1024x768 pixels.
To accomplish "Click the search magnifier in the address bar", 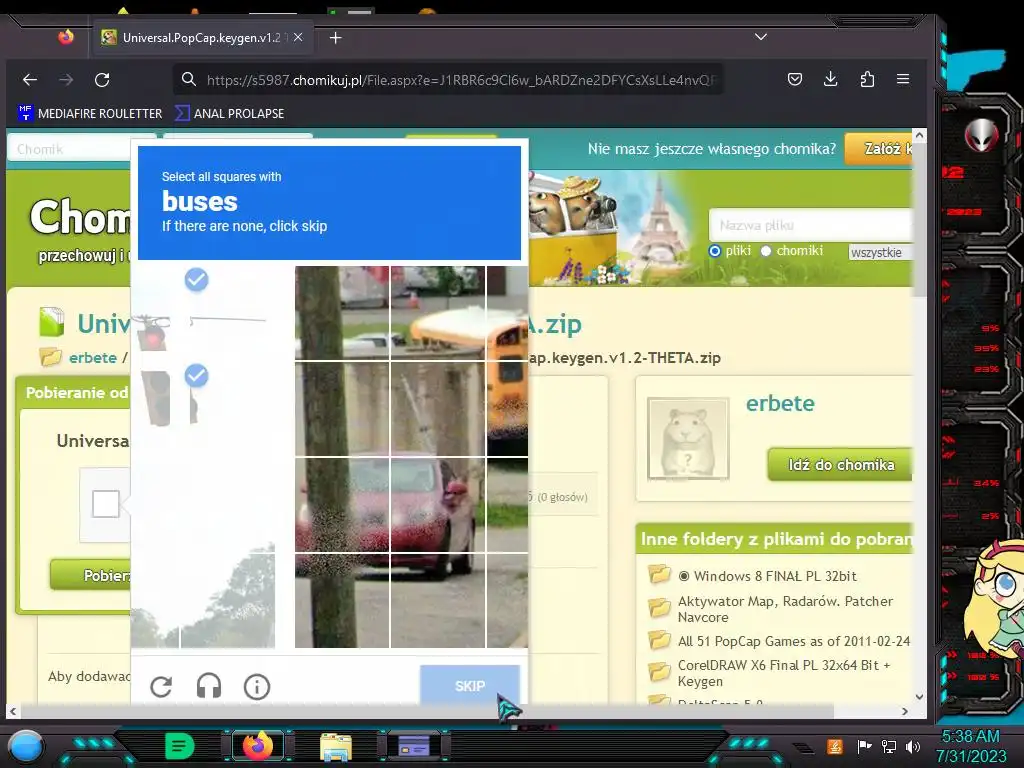I will point(189,80).
